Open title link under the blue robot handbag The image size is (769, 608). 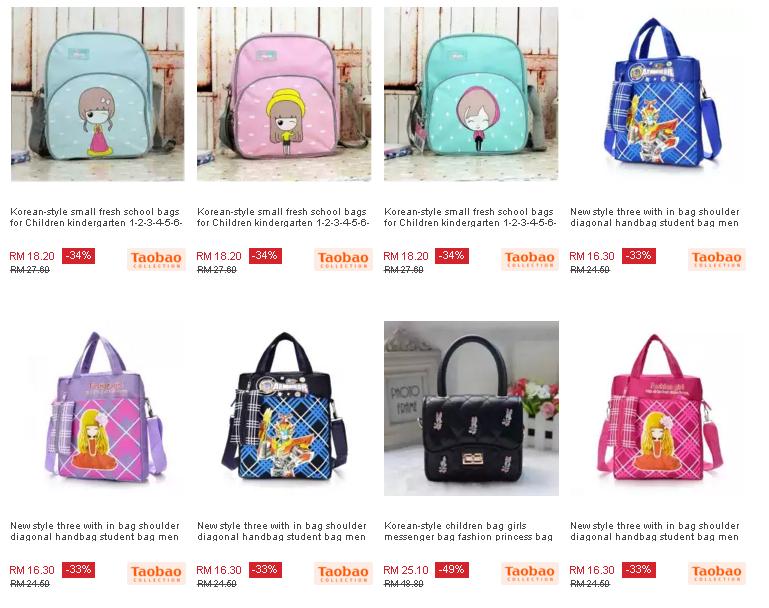(x=655, y=217)
